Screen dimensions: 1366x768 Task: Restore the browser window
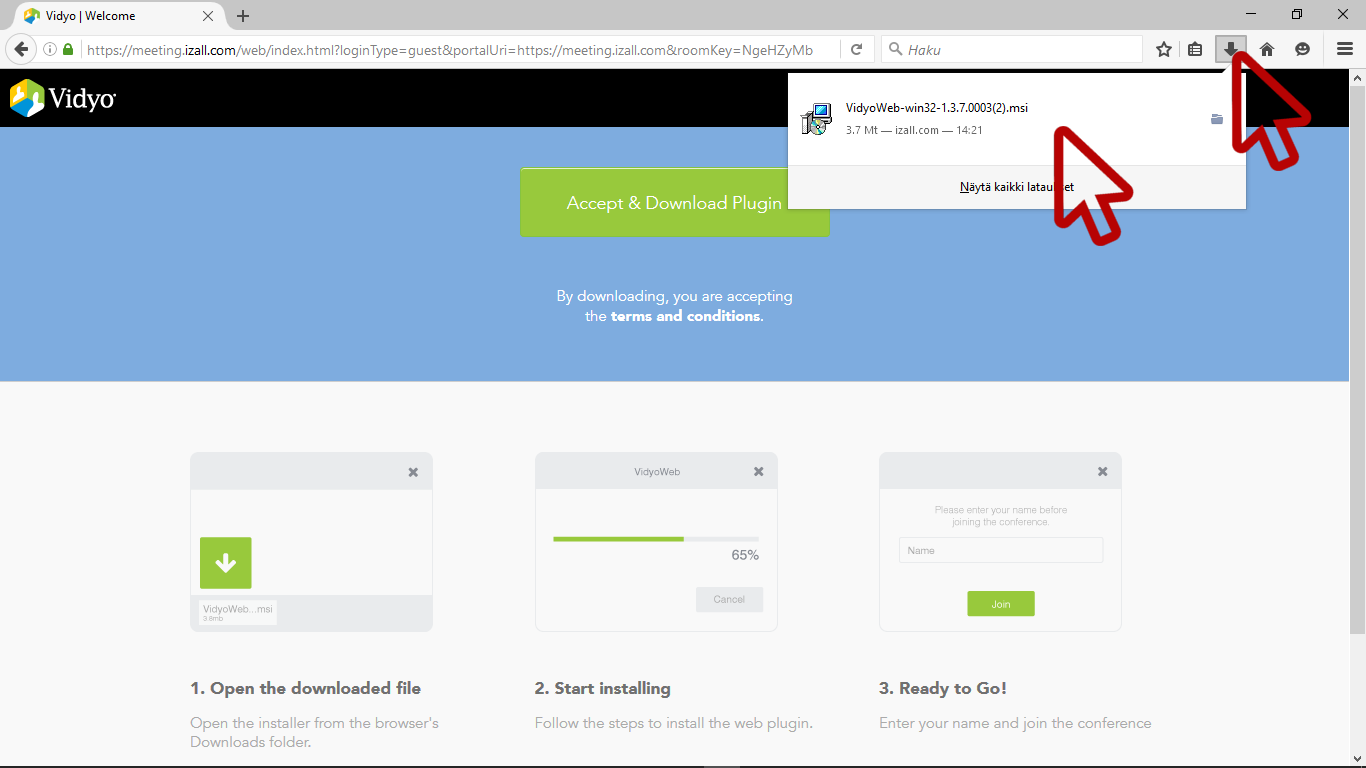point(1297,14)
